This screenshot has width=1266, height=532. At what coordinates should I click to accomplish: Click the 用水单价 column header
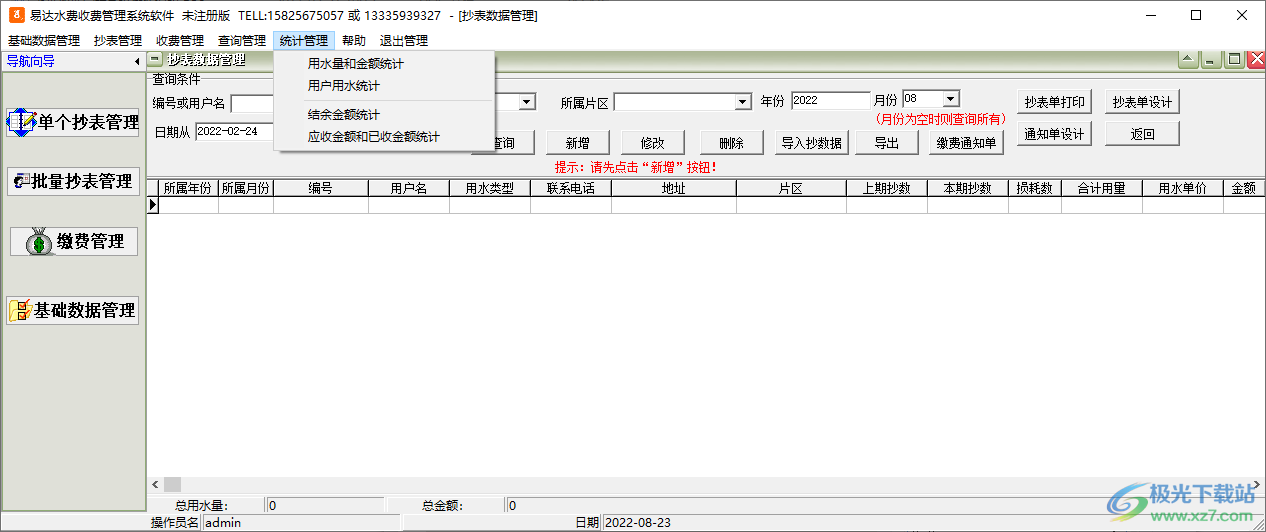(x=1183, y=188)
